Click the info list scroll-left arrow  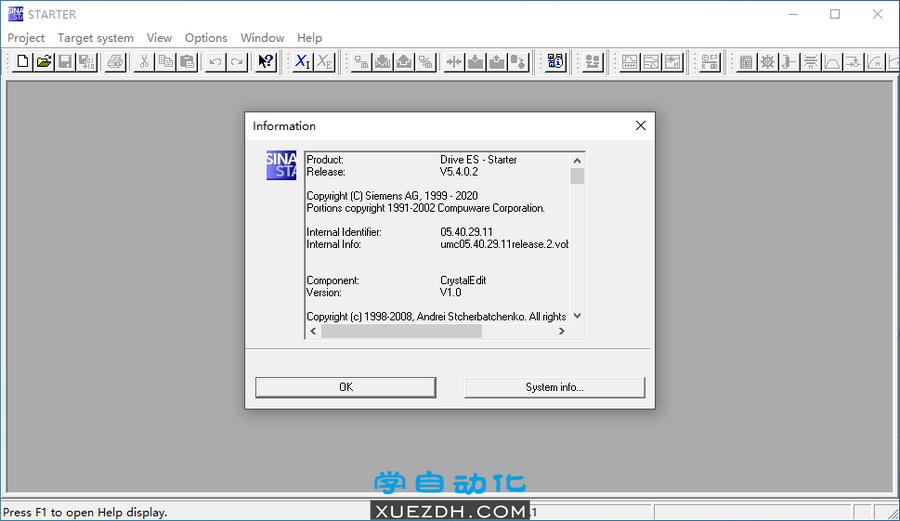tap(313, 331)
